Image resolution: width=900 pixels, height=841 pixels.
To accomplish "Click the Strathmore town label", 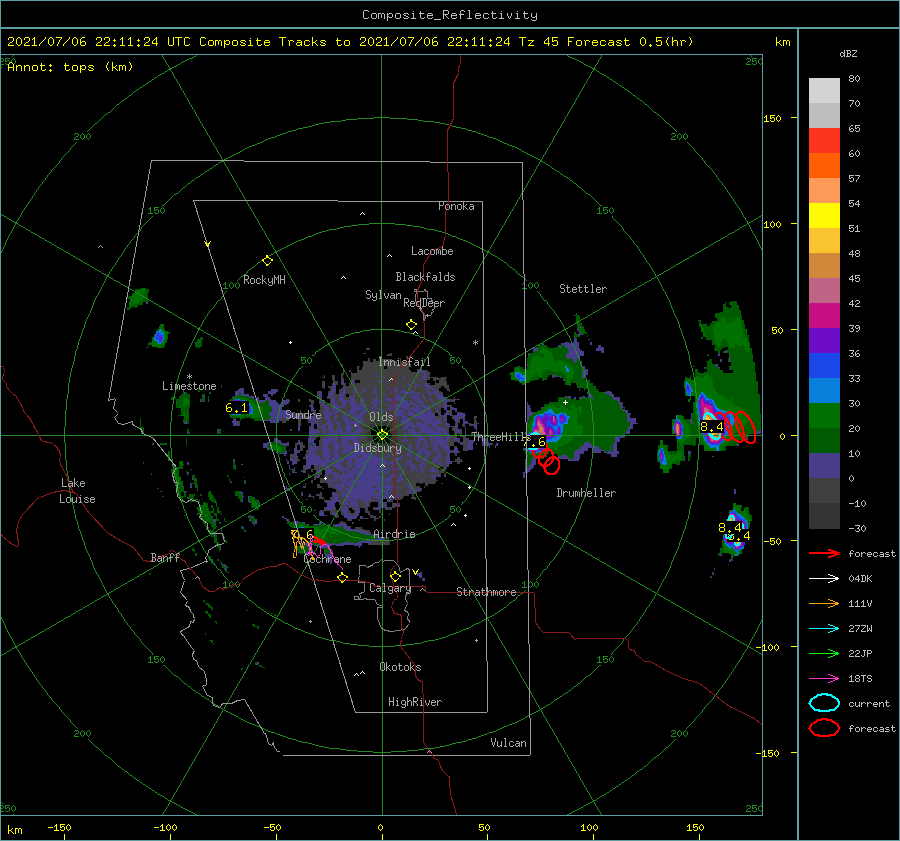I will click(x=486, y=592).
